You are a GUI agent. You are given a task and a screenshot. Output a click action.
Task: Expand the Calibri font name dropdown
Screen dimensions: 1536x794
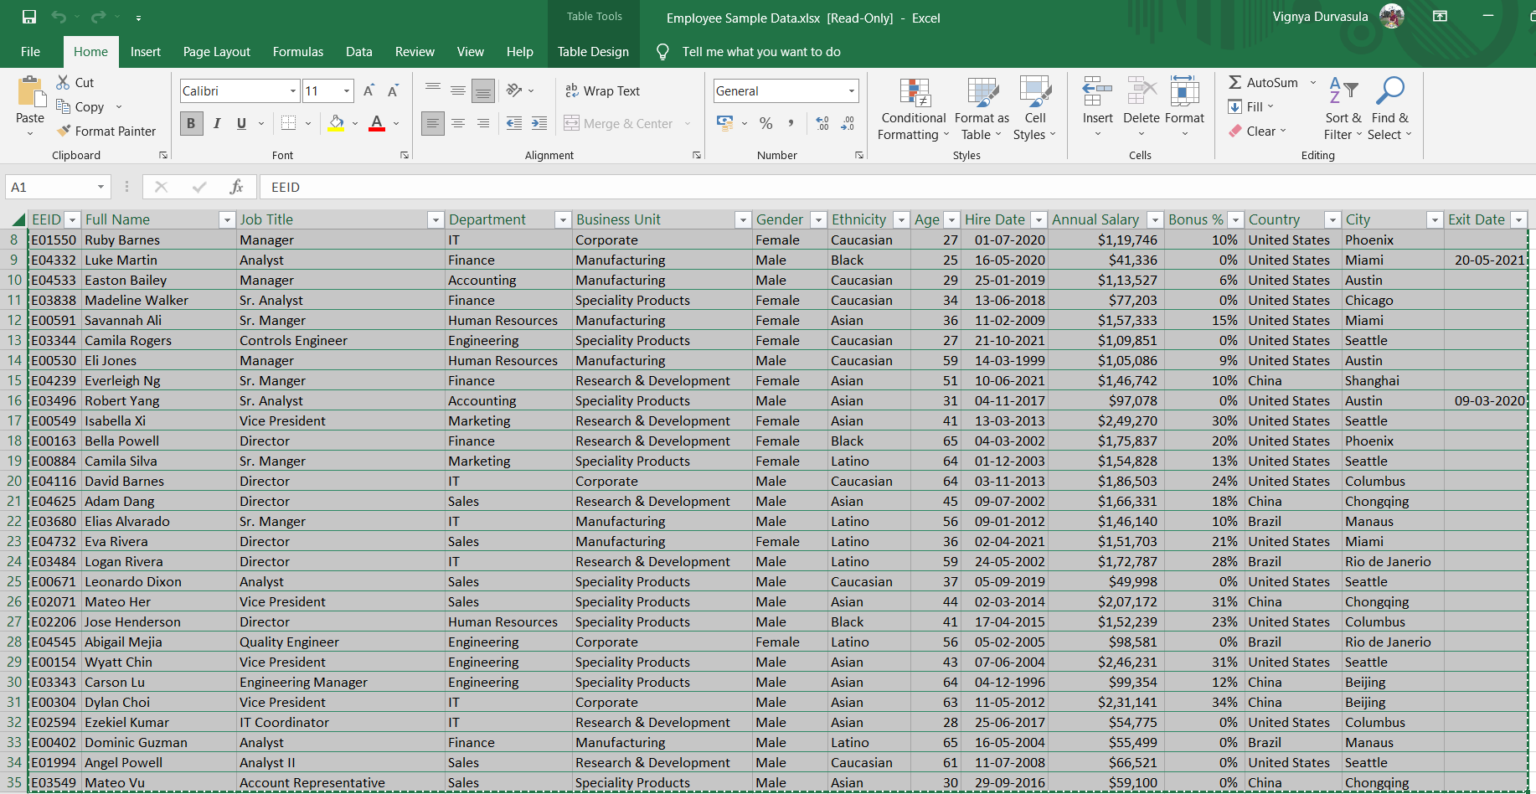(293, 91)
